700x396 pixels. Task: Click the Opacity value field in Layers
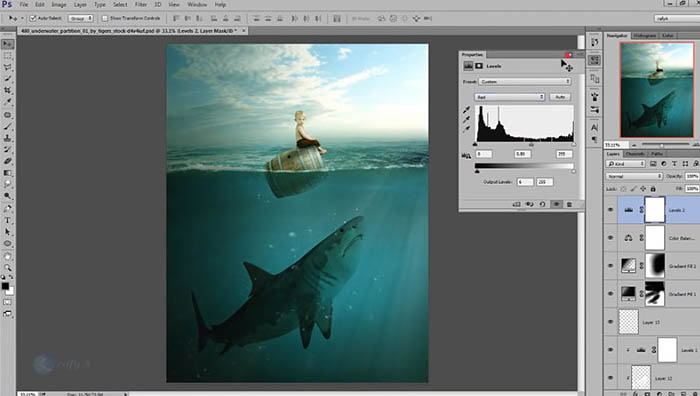point(692,176)
